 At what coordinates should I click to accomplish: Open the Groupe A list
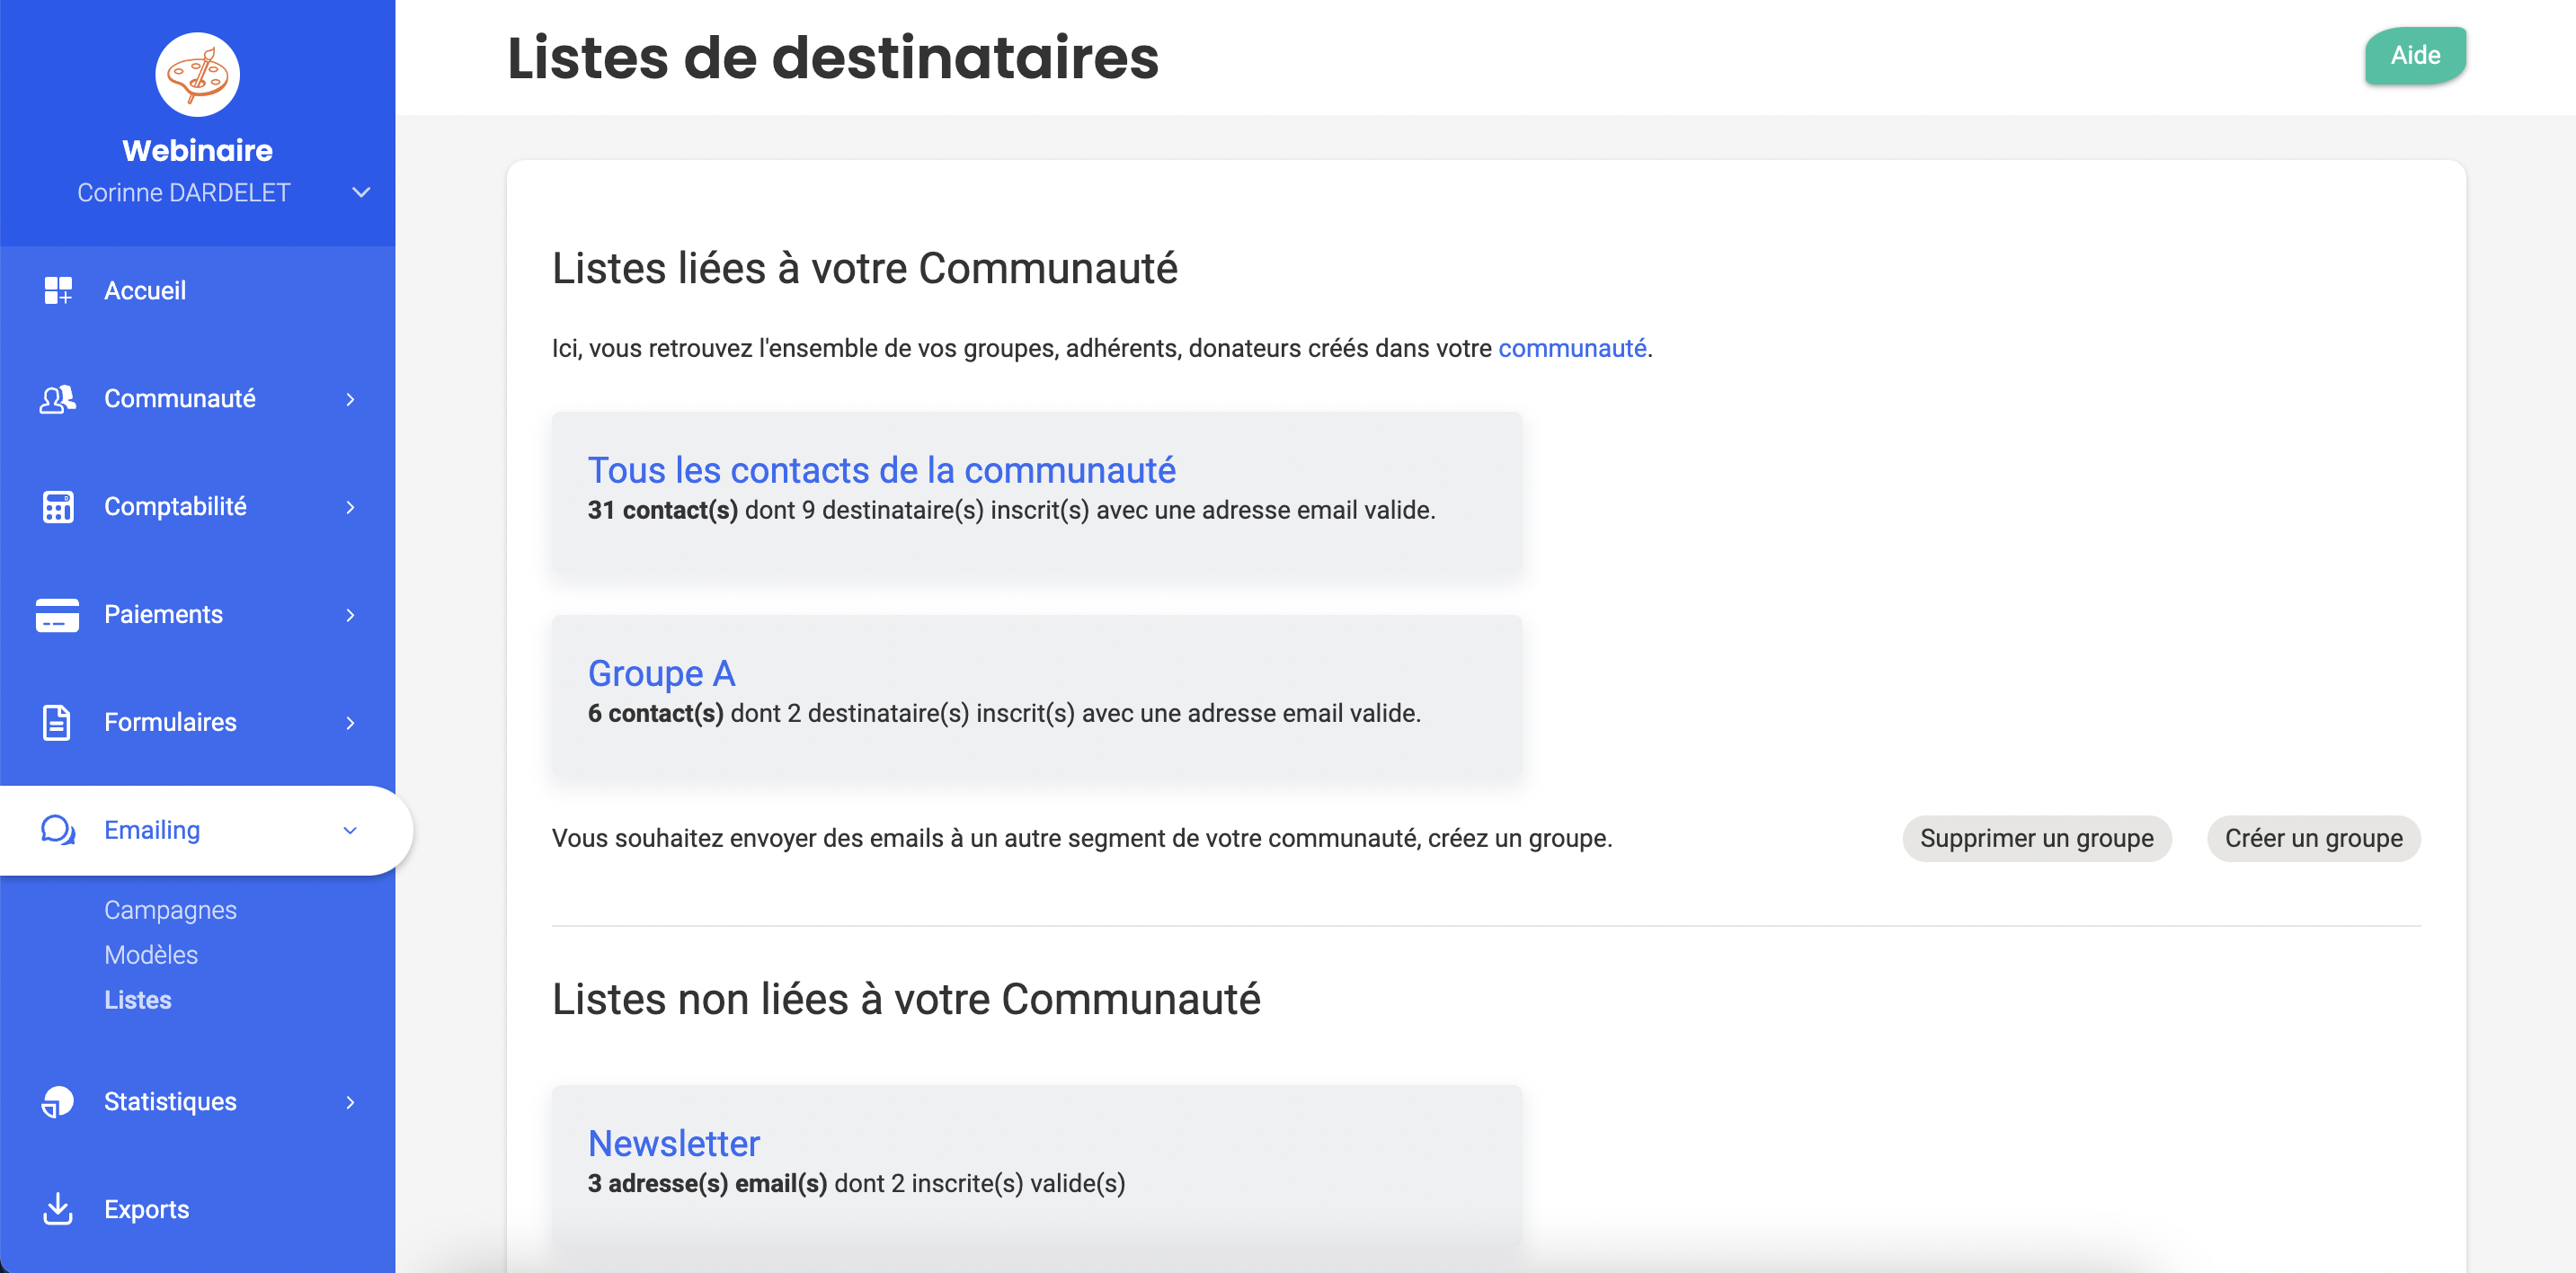pos(661,673)
